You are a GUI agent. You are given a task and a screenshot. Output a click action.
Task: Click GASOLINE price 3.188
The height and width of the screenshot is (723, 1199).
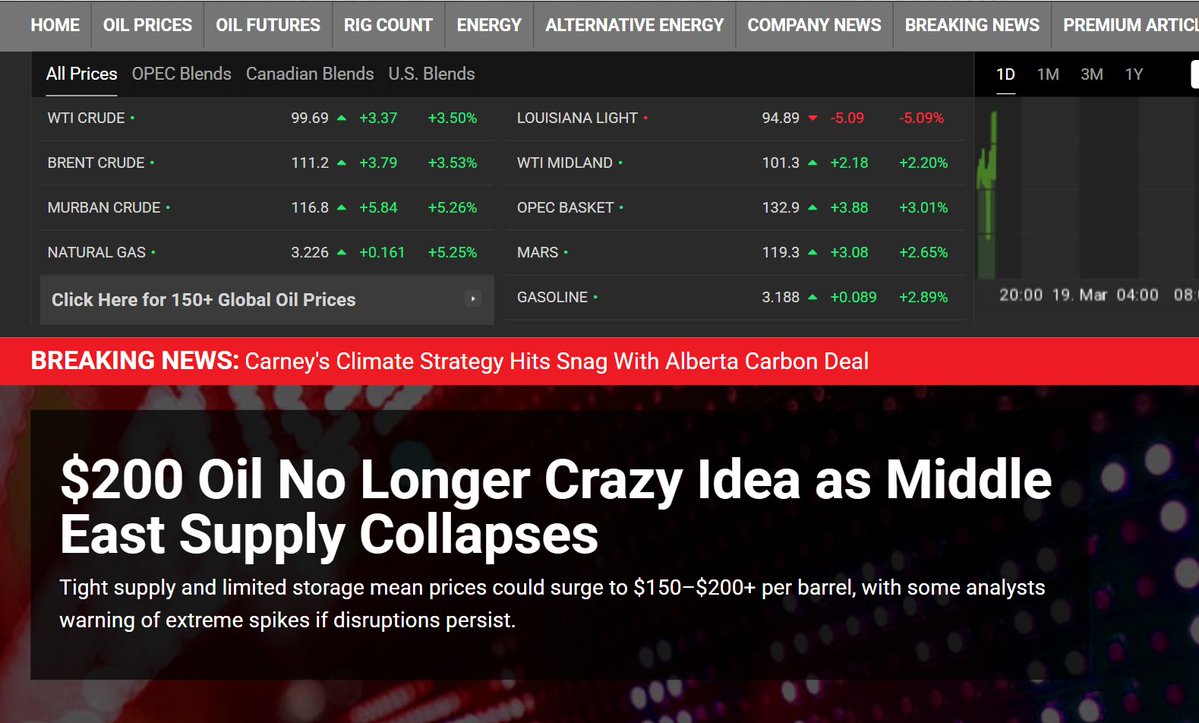tap(781, 297)
